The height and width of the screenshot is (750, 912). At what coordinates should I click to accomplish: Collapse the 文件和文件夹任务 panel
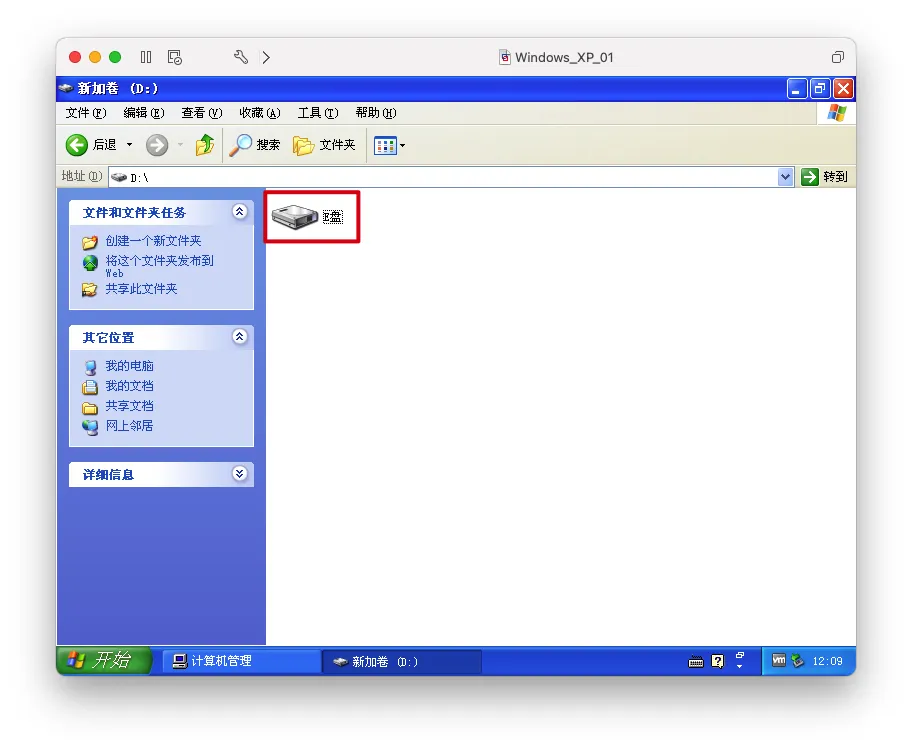pos(239,212)
